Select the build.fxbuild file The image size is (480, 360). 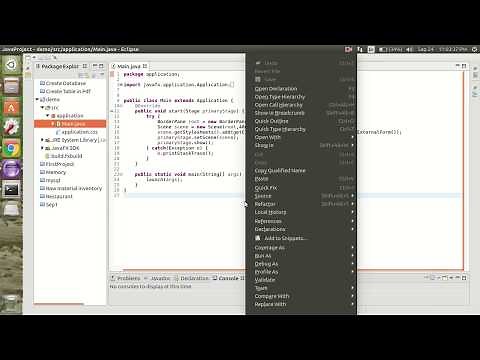pos(64,156)
